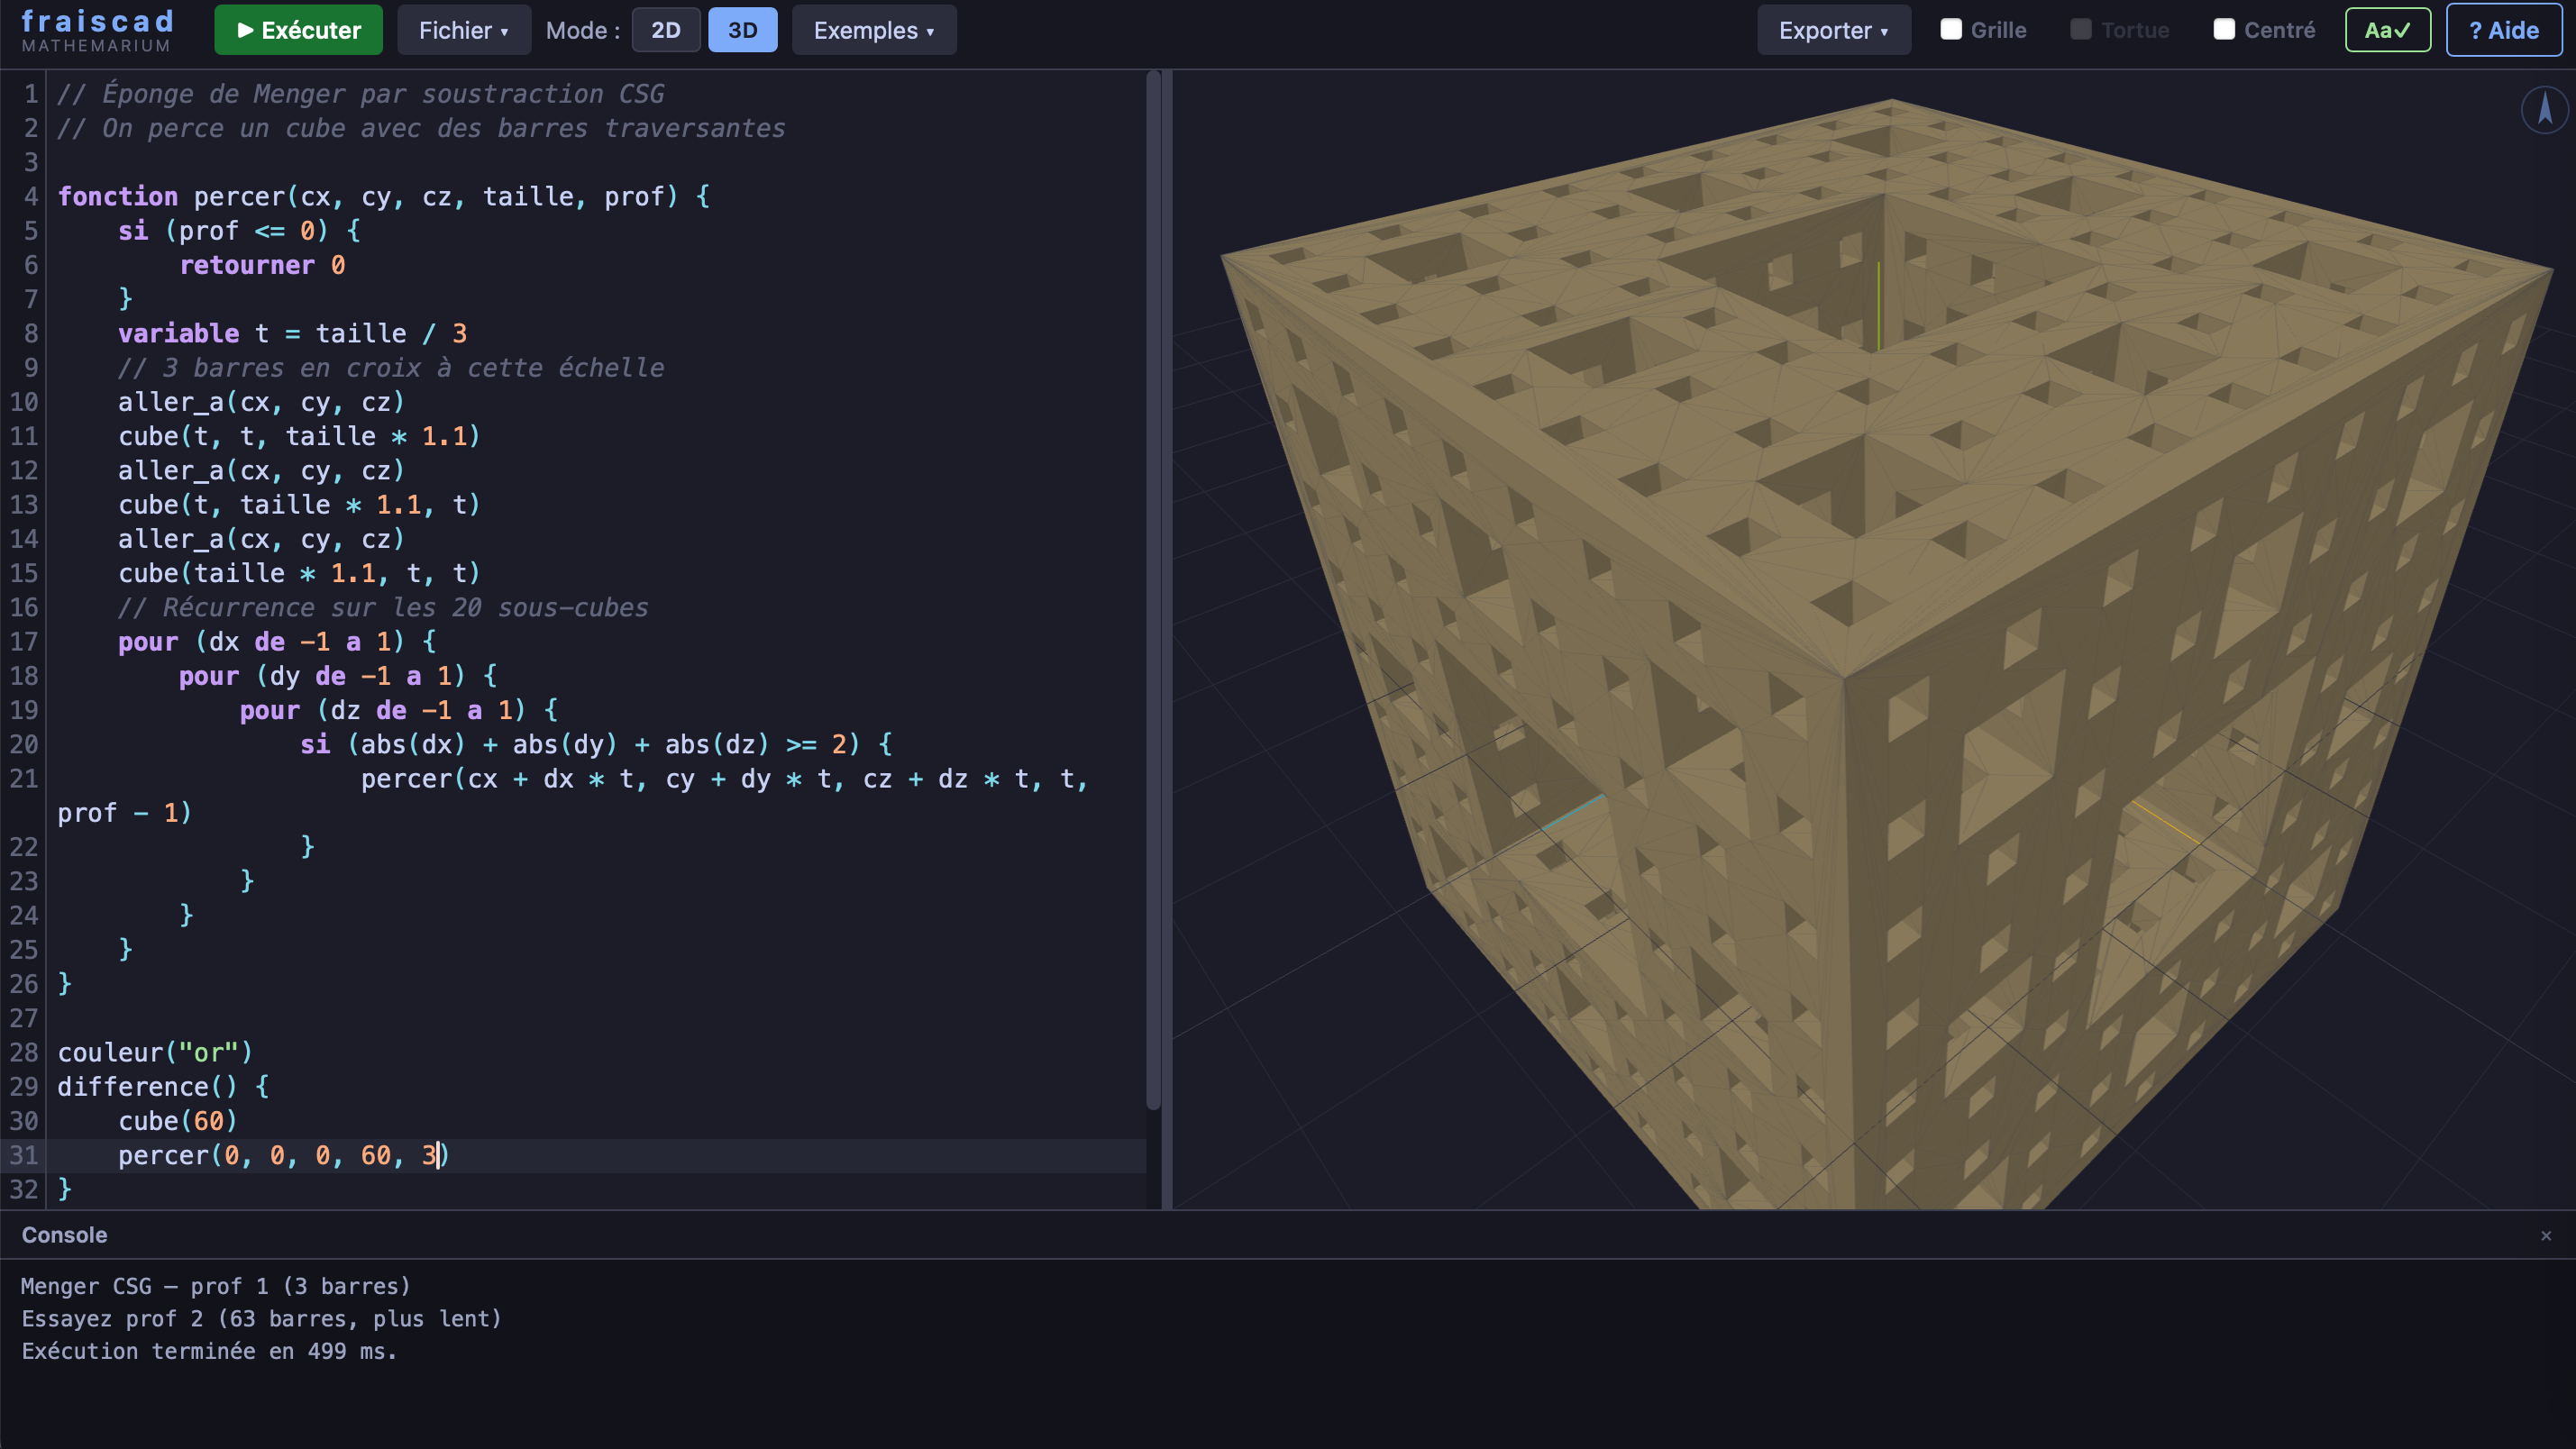Click the editor/viewport splitter divider
2576x1449 pixels.
click(1167, 640)
